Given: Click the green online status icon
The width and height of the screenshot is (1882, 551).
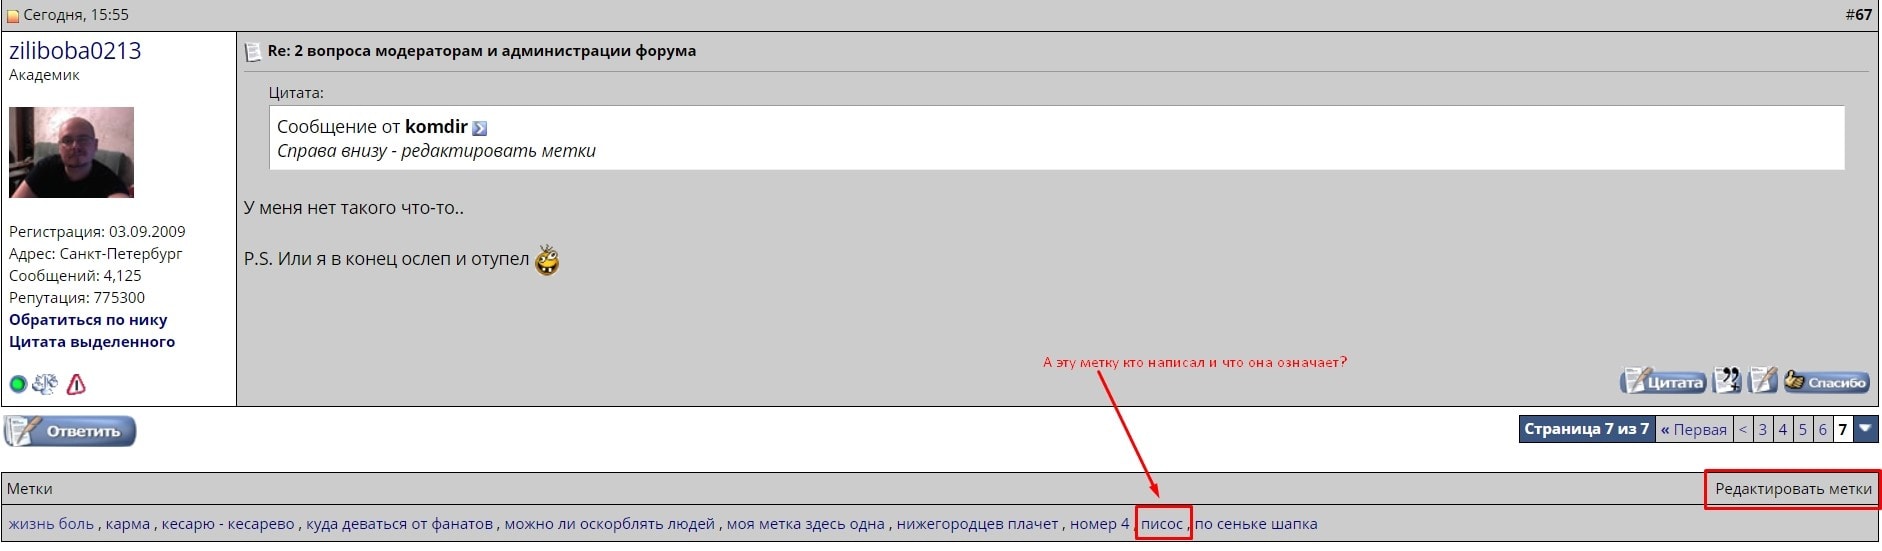Looking at the screenshot, I should [x=18, y=384].
